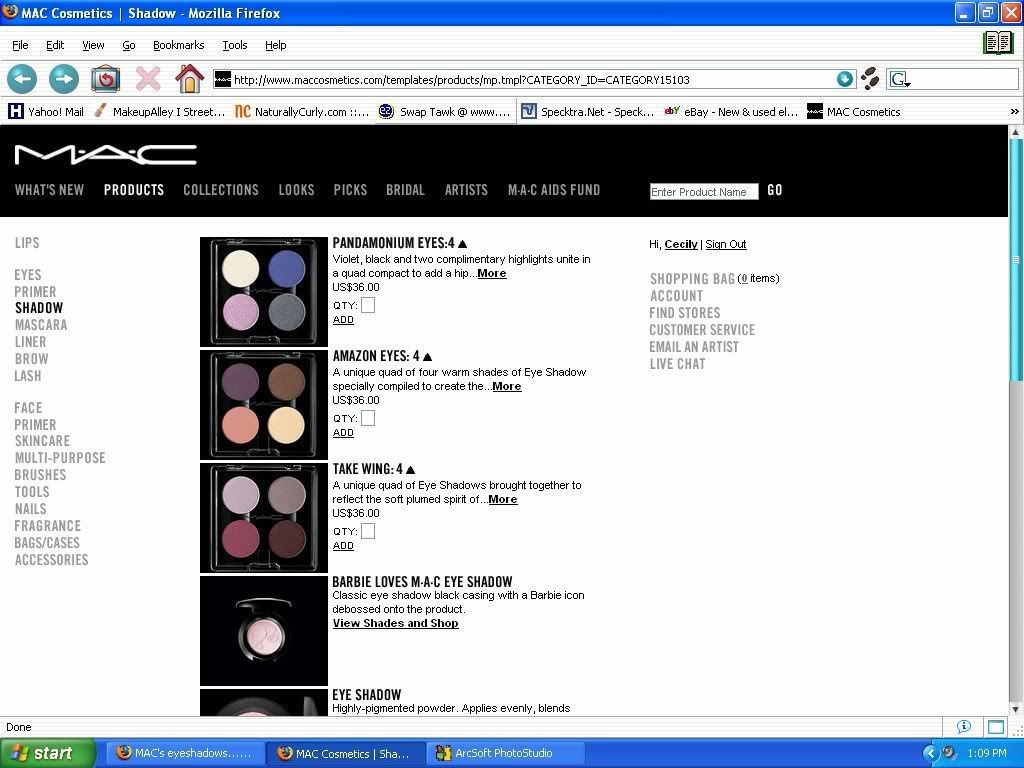Click the Barbie Loves MAC eye shadow thumbnail

point(264,631)
